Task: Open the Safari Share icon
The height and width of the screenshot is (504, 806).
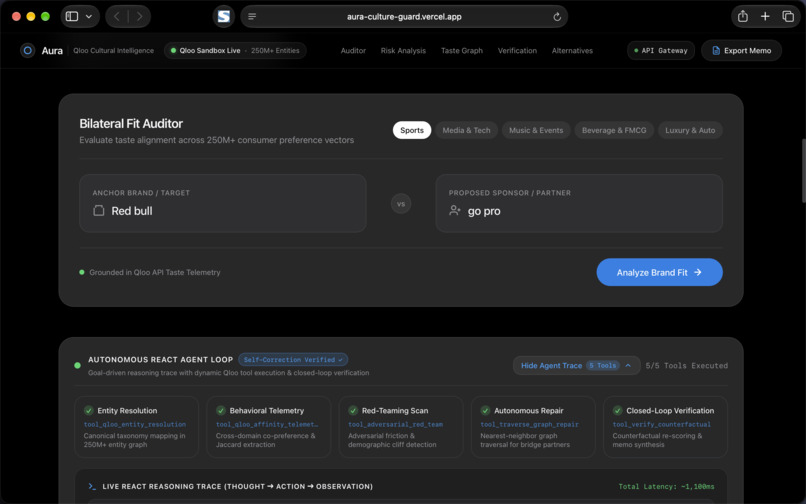Action: pos(743,16)
